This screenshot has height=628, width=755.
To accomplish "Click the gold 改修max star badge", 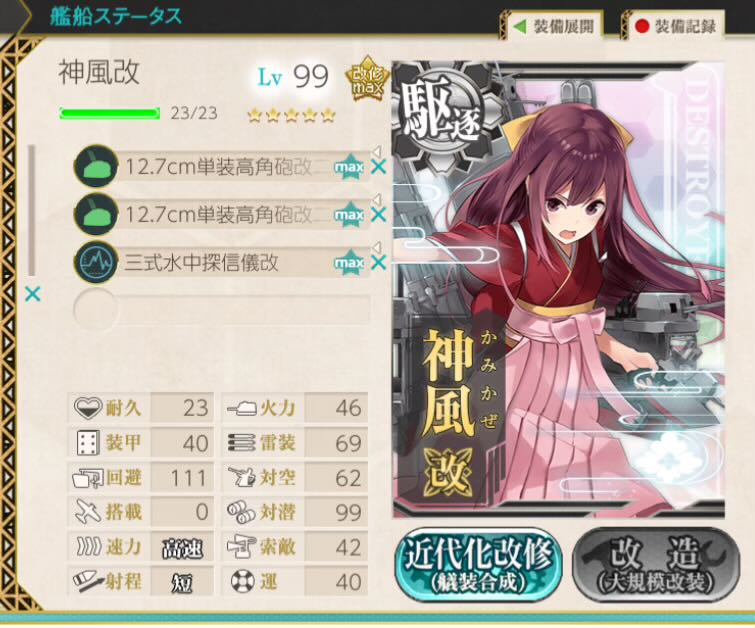I will [368, 79].
